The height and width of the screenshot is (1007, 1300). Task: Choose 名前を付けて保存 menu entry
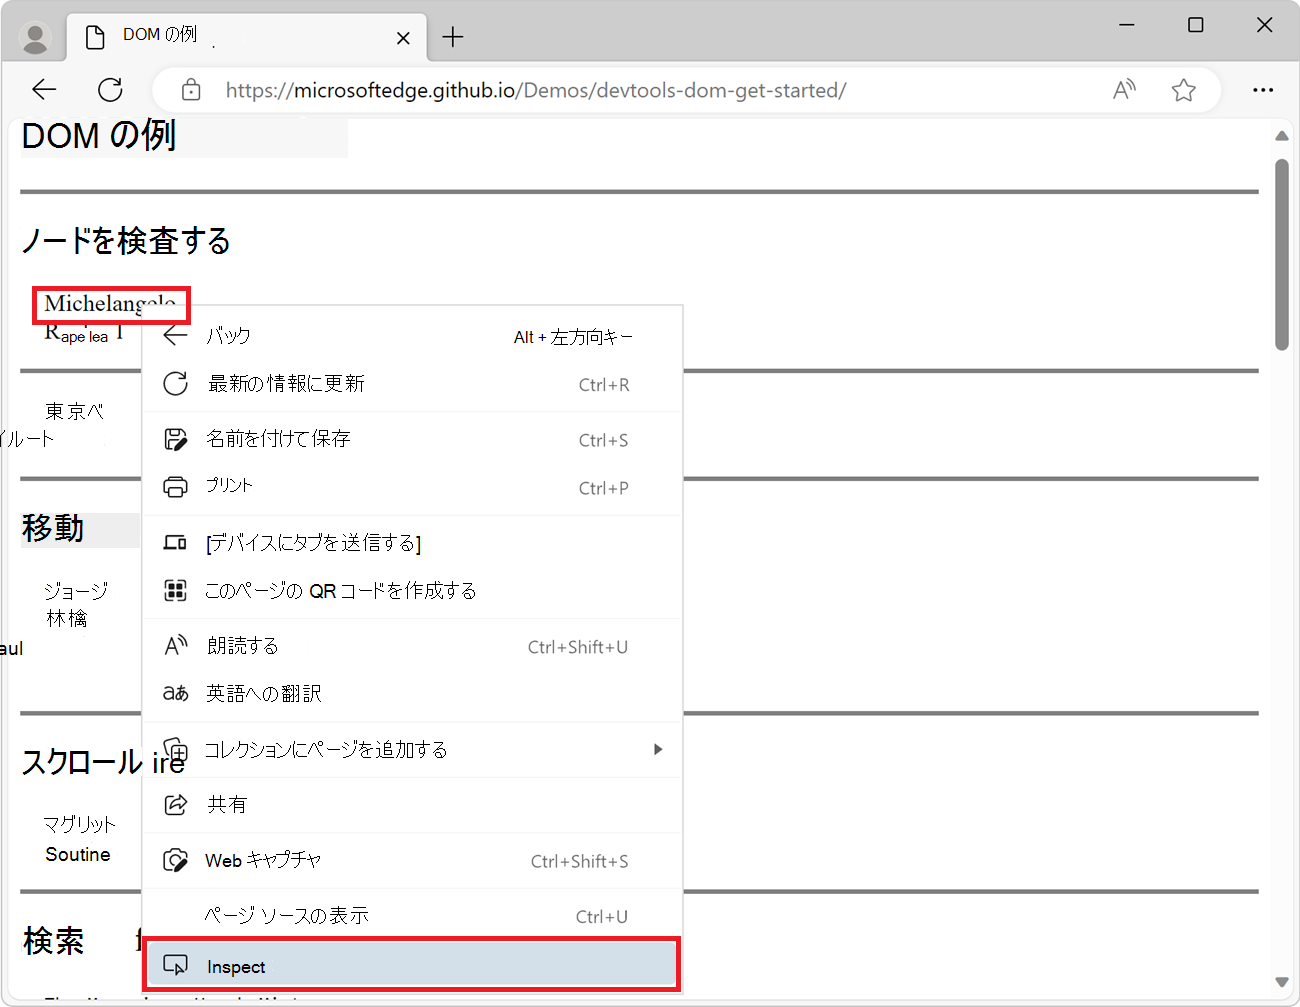[412, 439]
